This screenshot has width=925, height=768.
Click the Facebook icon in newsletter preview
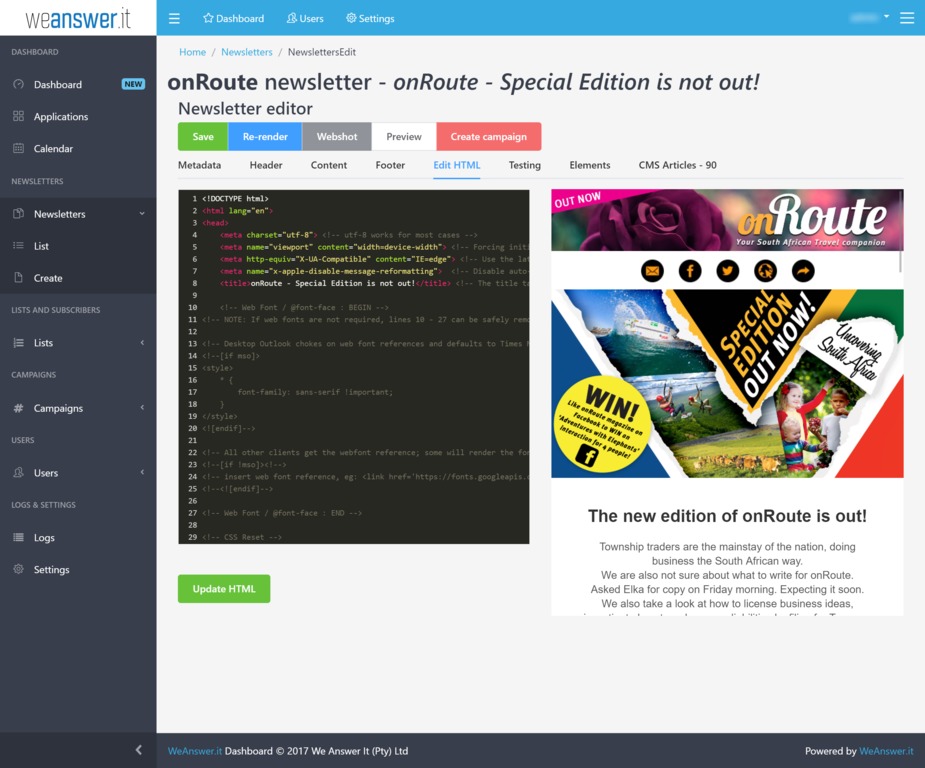click(x=690, y=271)
